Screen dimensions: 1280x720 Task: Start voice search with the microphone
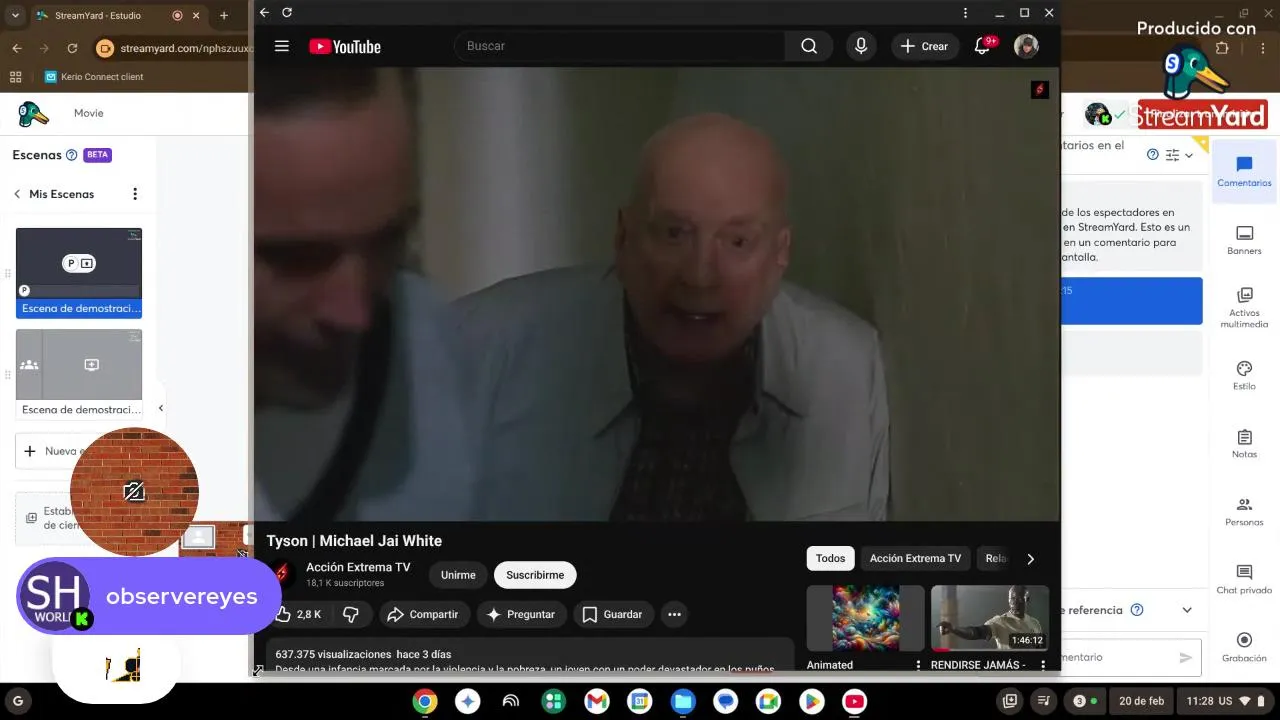(860, 46)
